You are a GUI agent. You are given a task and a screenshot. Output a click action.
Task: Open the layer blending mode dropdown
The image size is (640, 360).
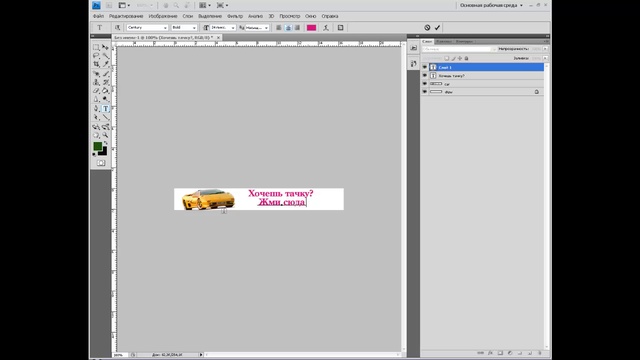tap(459, 49)
